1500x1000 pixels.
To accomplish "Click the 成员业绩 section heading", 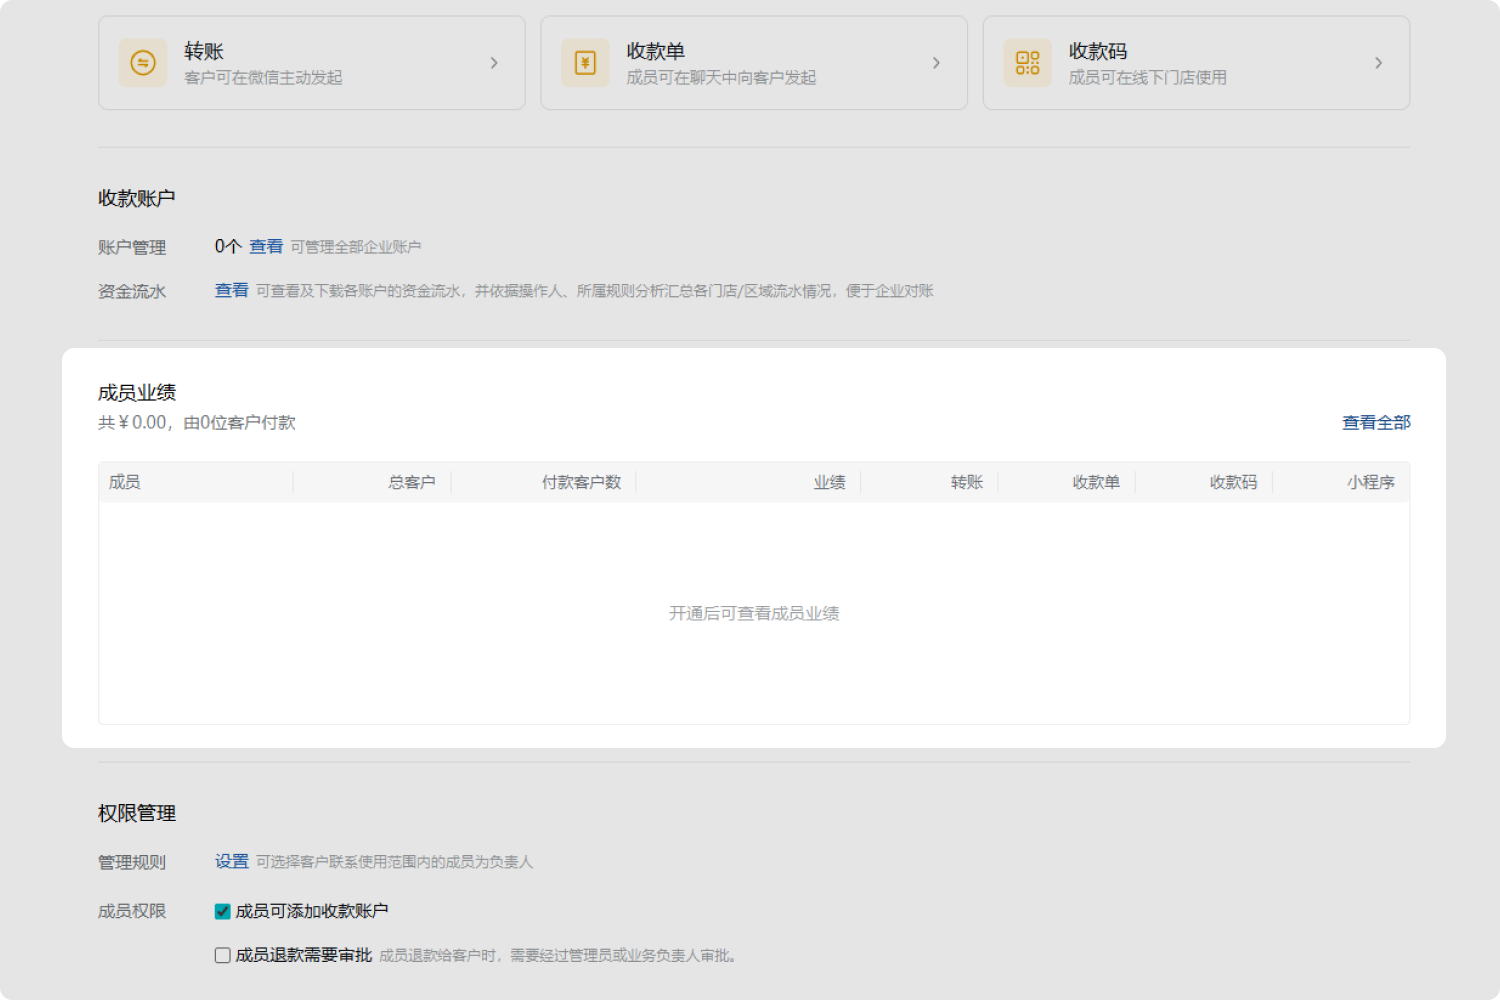I will coord(137,392).
